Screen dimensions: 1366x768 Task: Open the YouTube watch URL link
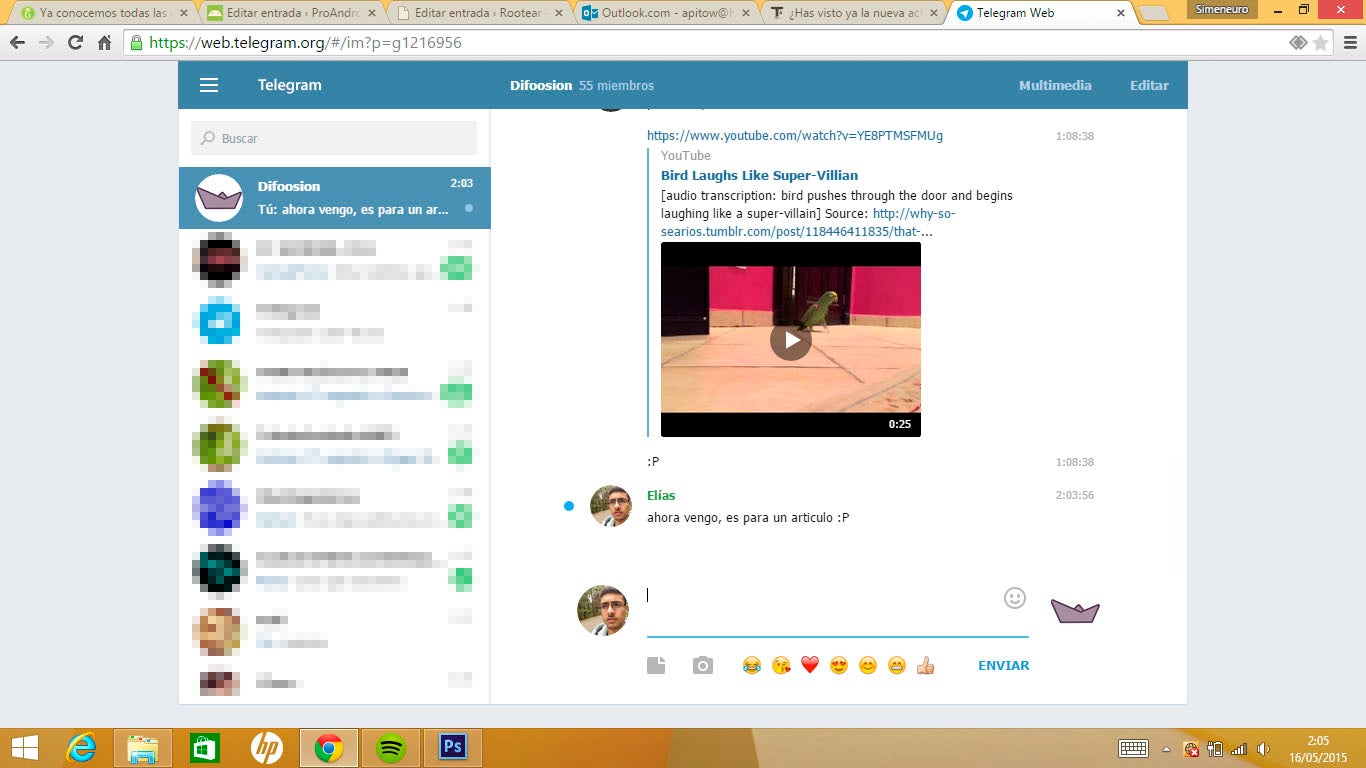(x=795, y=136)
